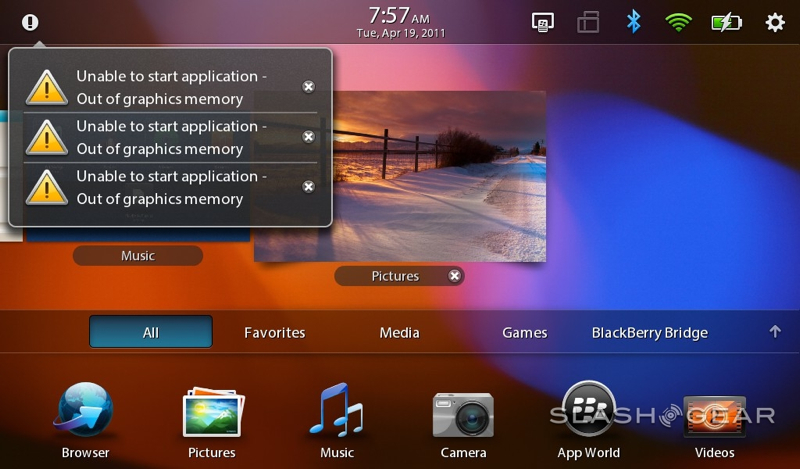Image resolution: width=800 pixels, height=469 pixels.
Task: Launch App World
Action: (x=588, y=421)
